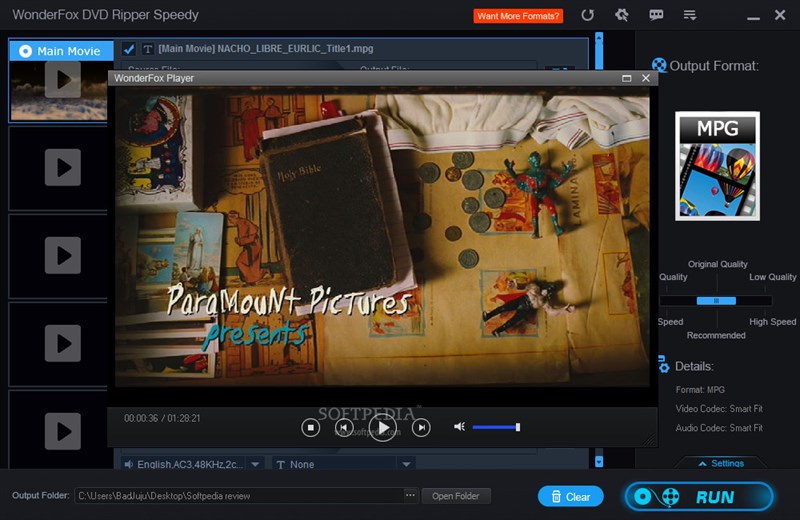
Task: Click the title list scrollbar up arrow
Action: tap(599, 37)
